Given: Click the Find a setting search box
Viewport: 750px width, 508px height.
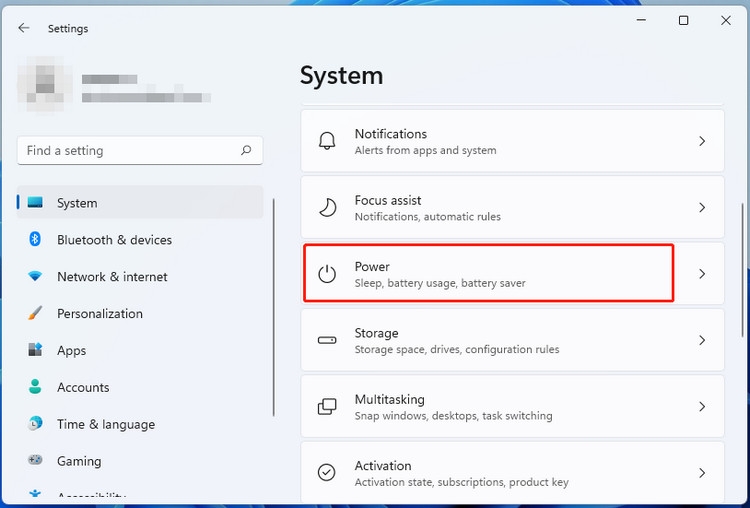Looking at the screenshot, I should coord(140,150).
